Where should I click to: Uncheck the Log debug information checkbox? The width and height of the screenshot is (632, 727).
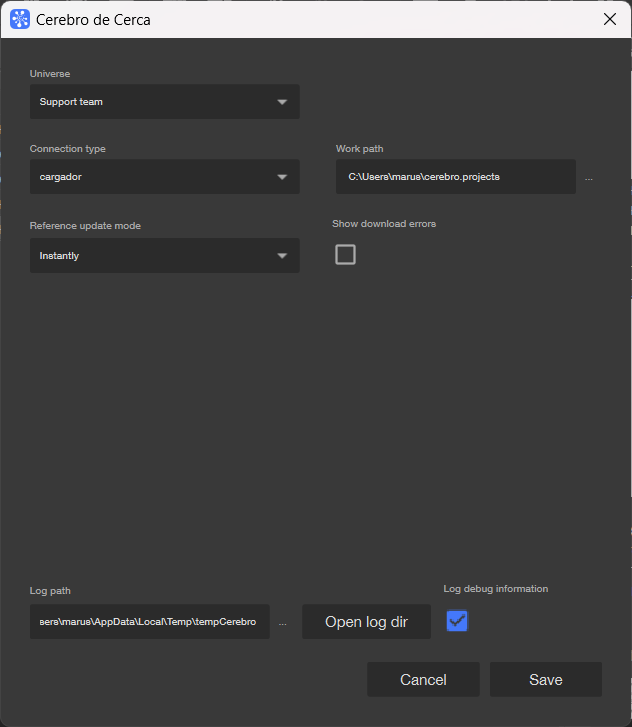(x=457, y=620)
